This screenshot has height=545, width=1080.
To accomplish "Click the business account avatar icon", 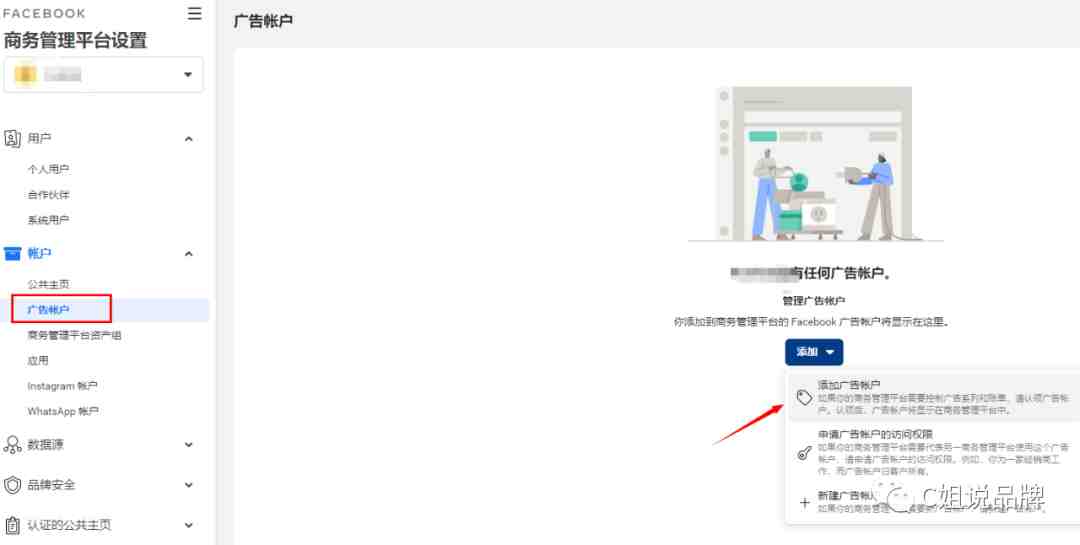I will [25, 74].
